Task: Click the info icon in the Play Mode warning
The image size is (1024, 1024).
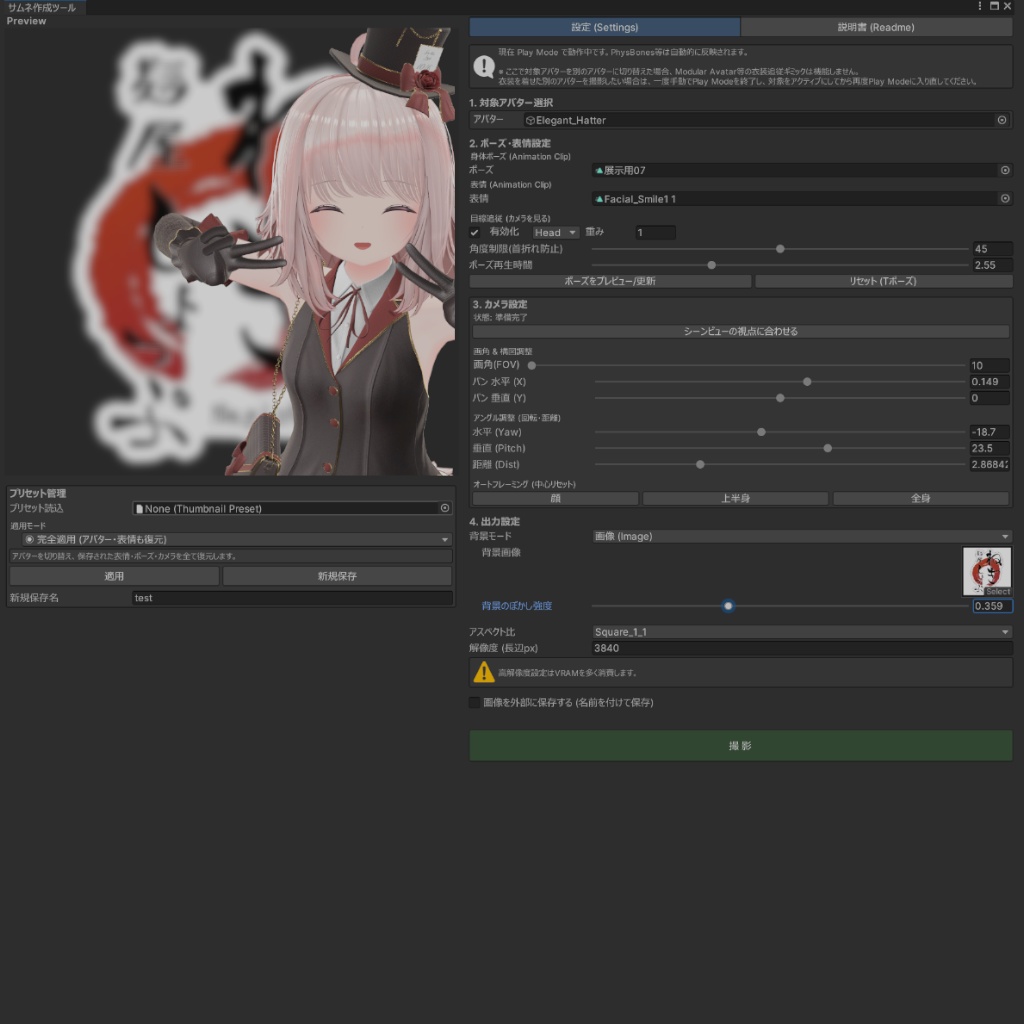Action: click(484, 66)
